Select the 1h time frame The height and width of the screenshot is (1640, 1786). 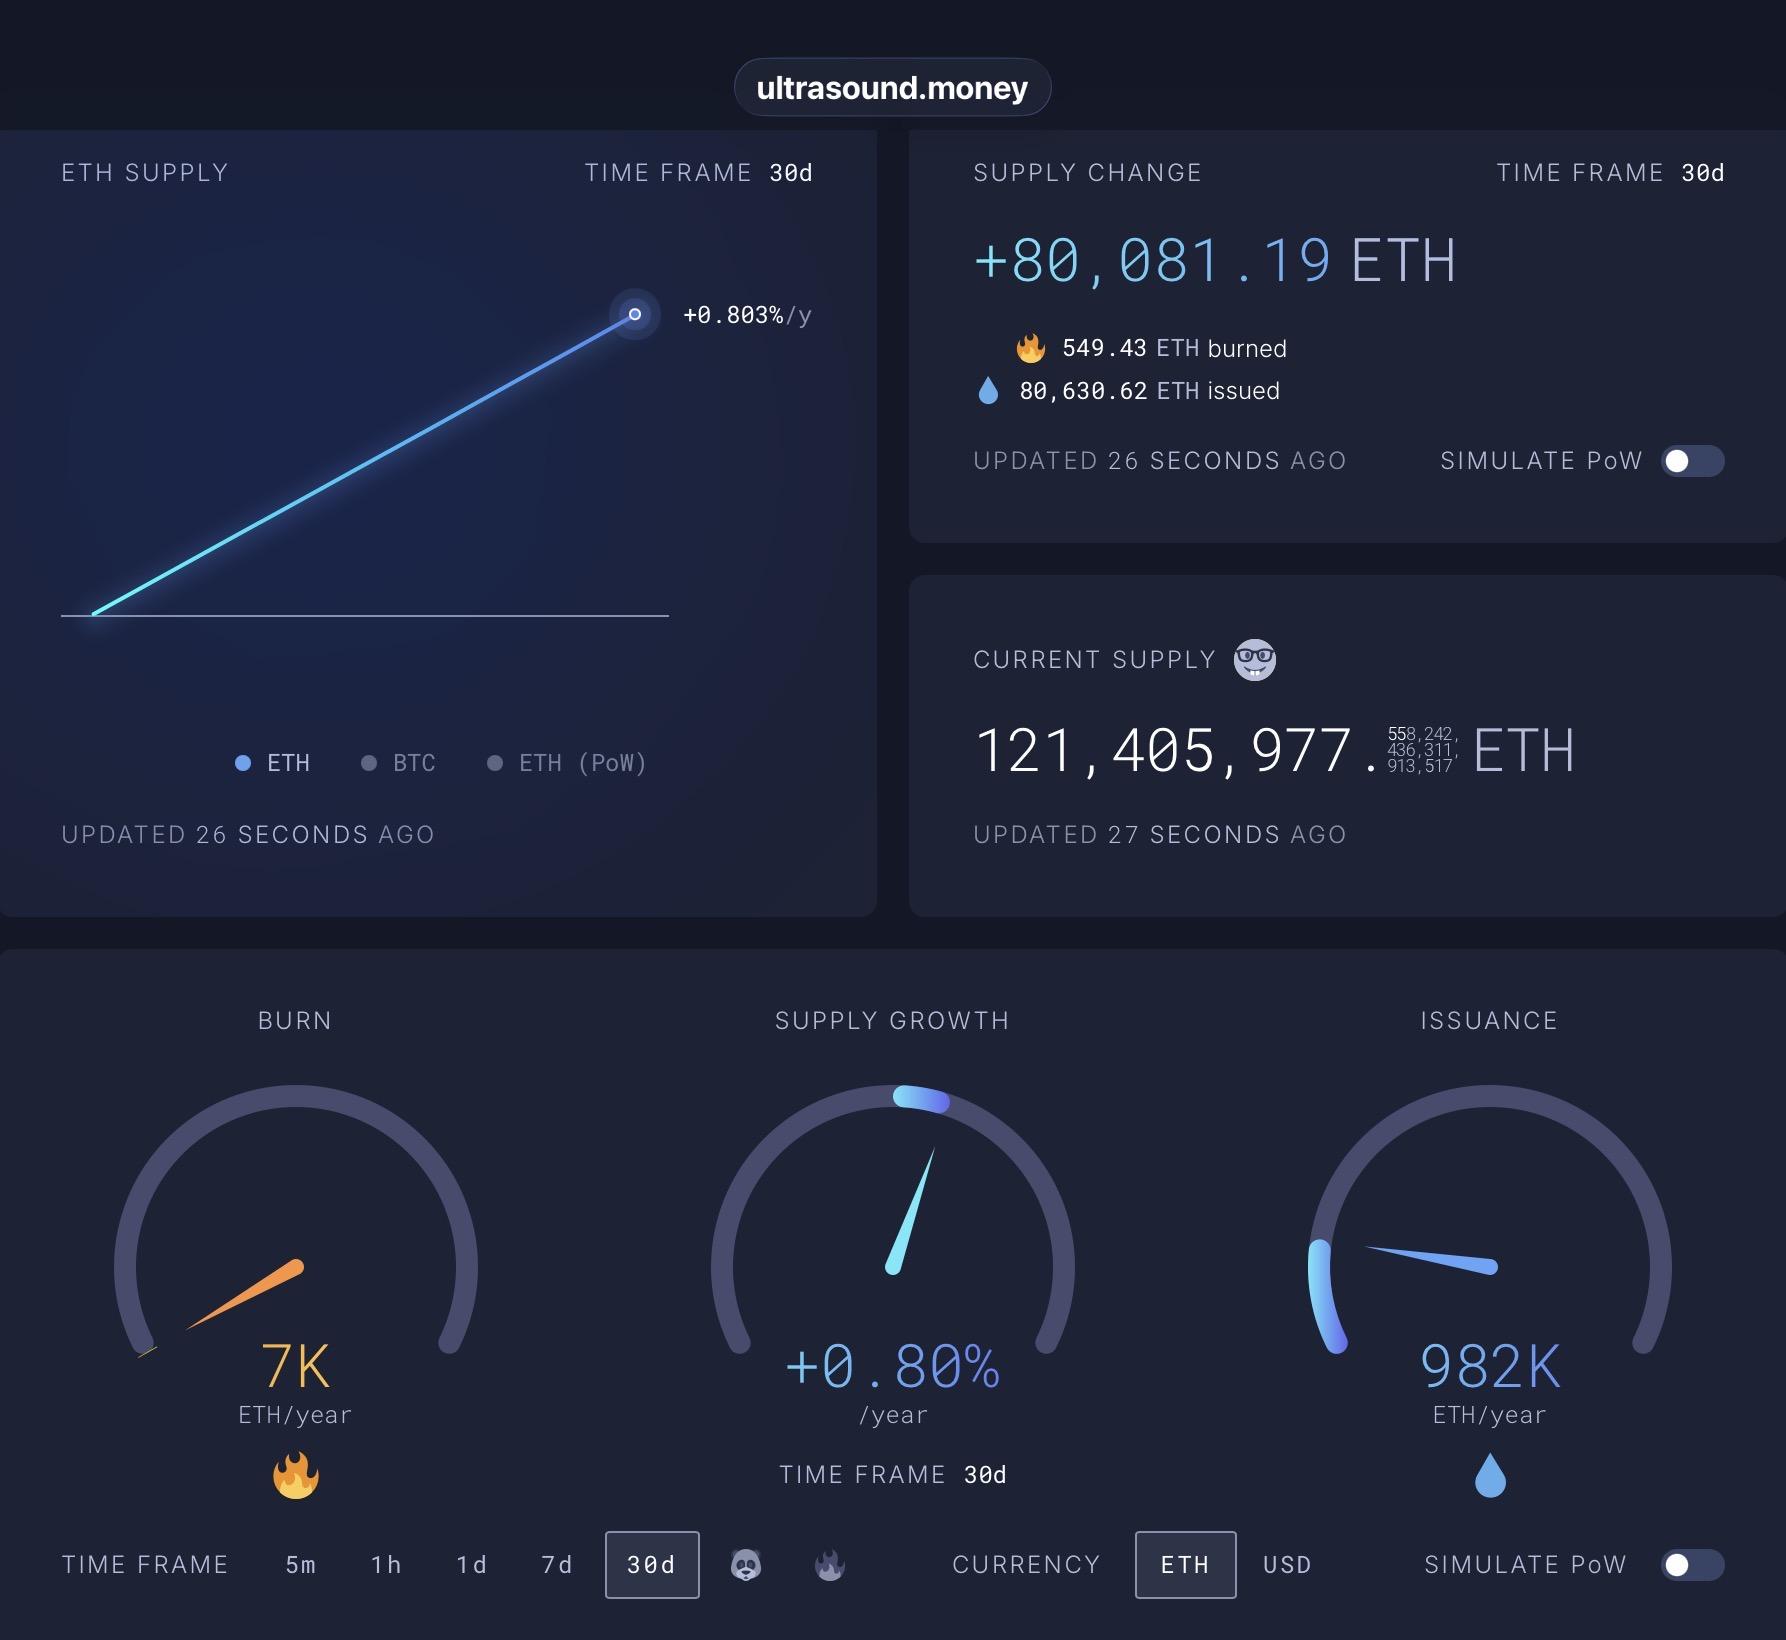pos(386,1565)
